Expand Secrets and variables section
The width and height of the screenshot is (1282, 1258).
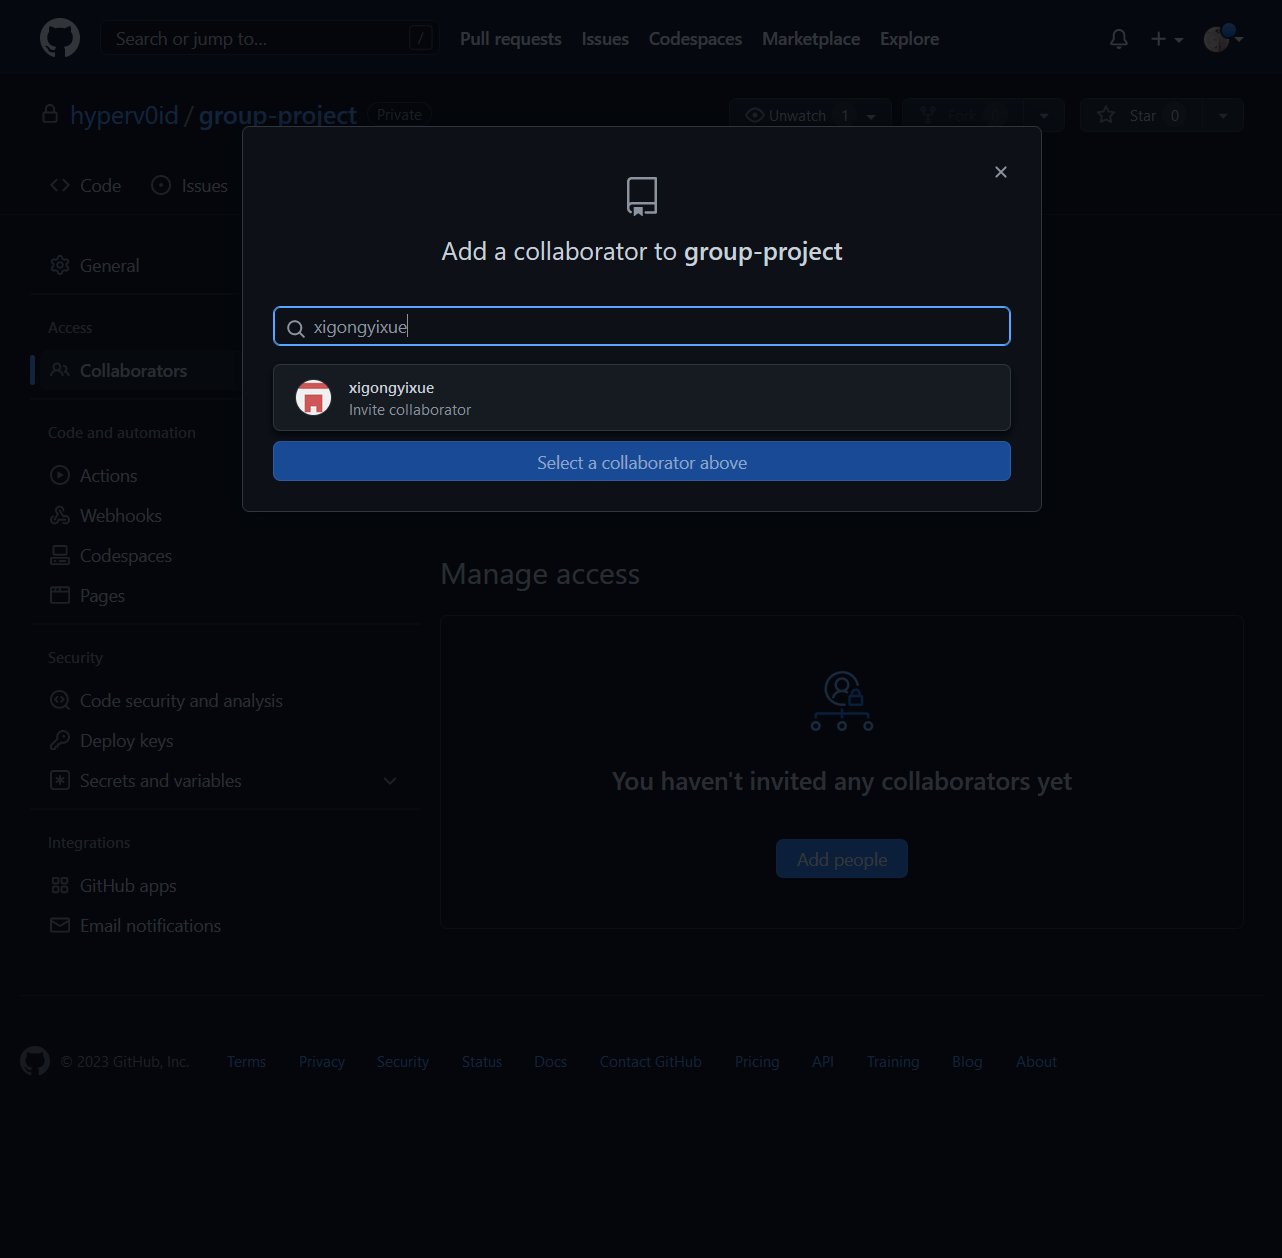tap(390, 781)
